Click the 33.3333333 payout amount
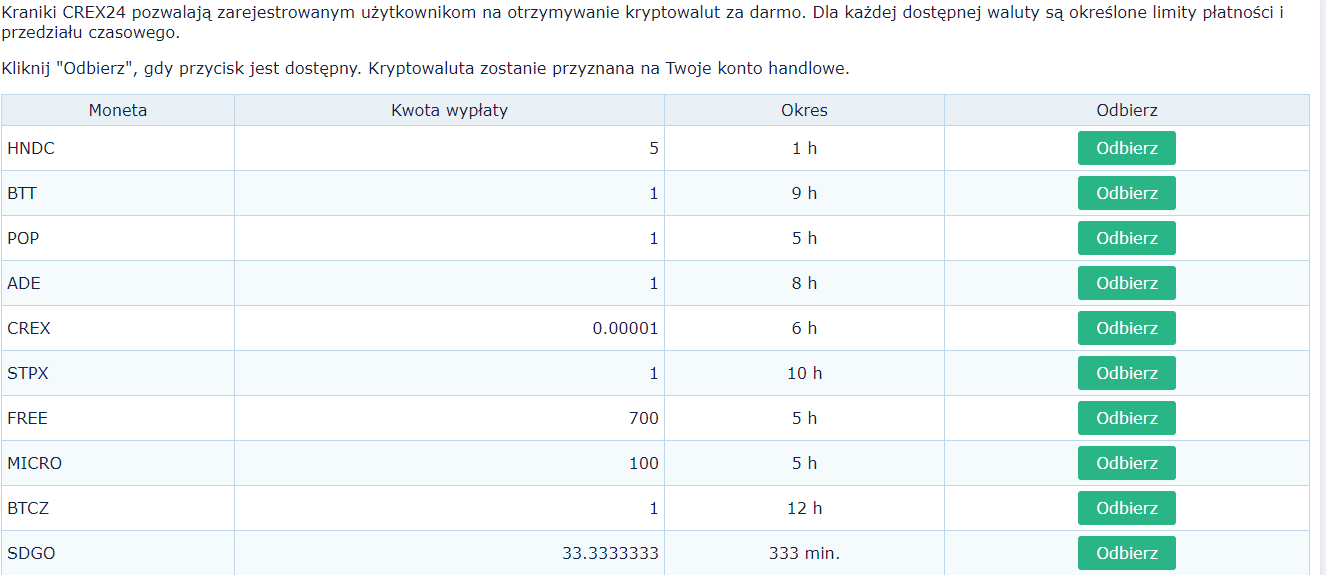Screen dimensions: 1326x575 pyautogui.click(x=610, y=553)
